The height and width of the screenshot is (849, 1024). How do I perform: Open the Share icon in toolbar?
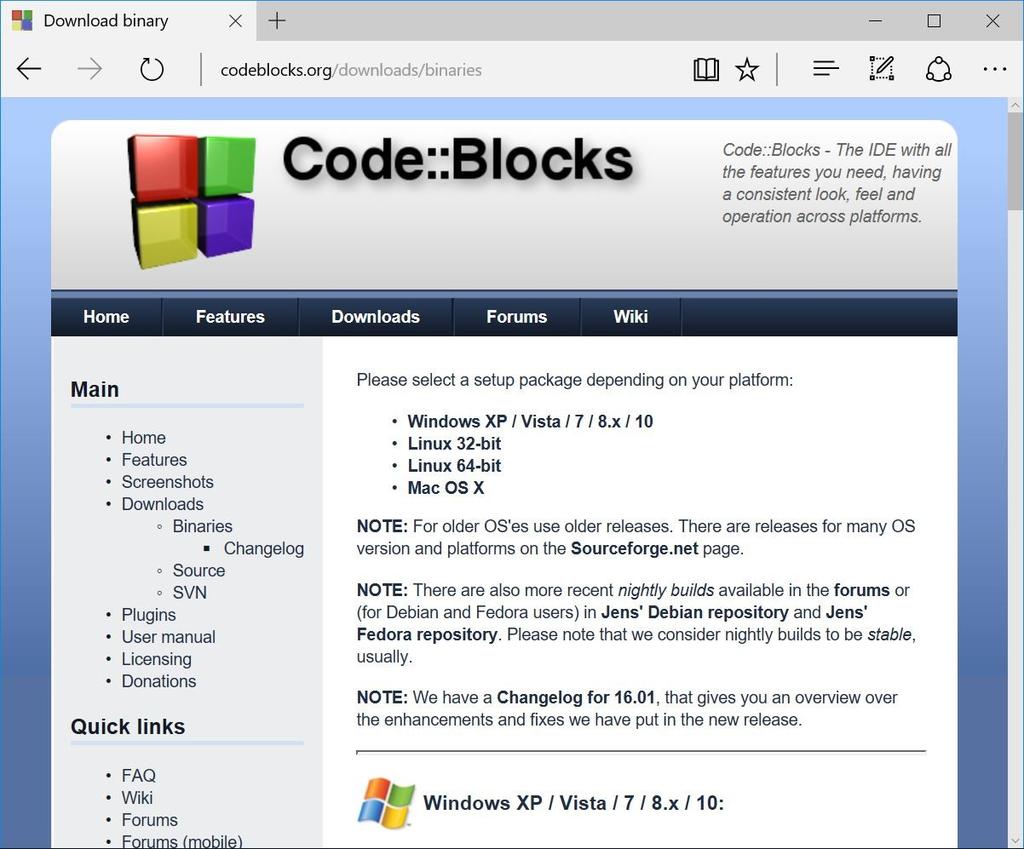pos(938,69)
